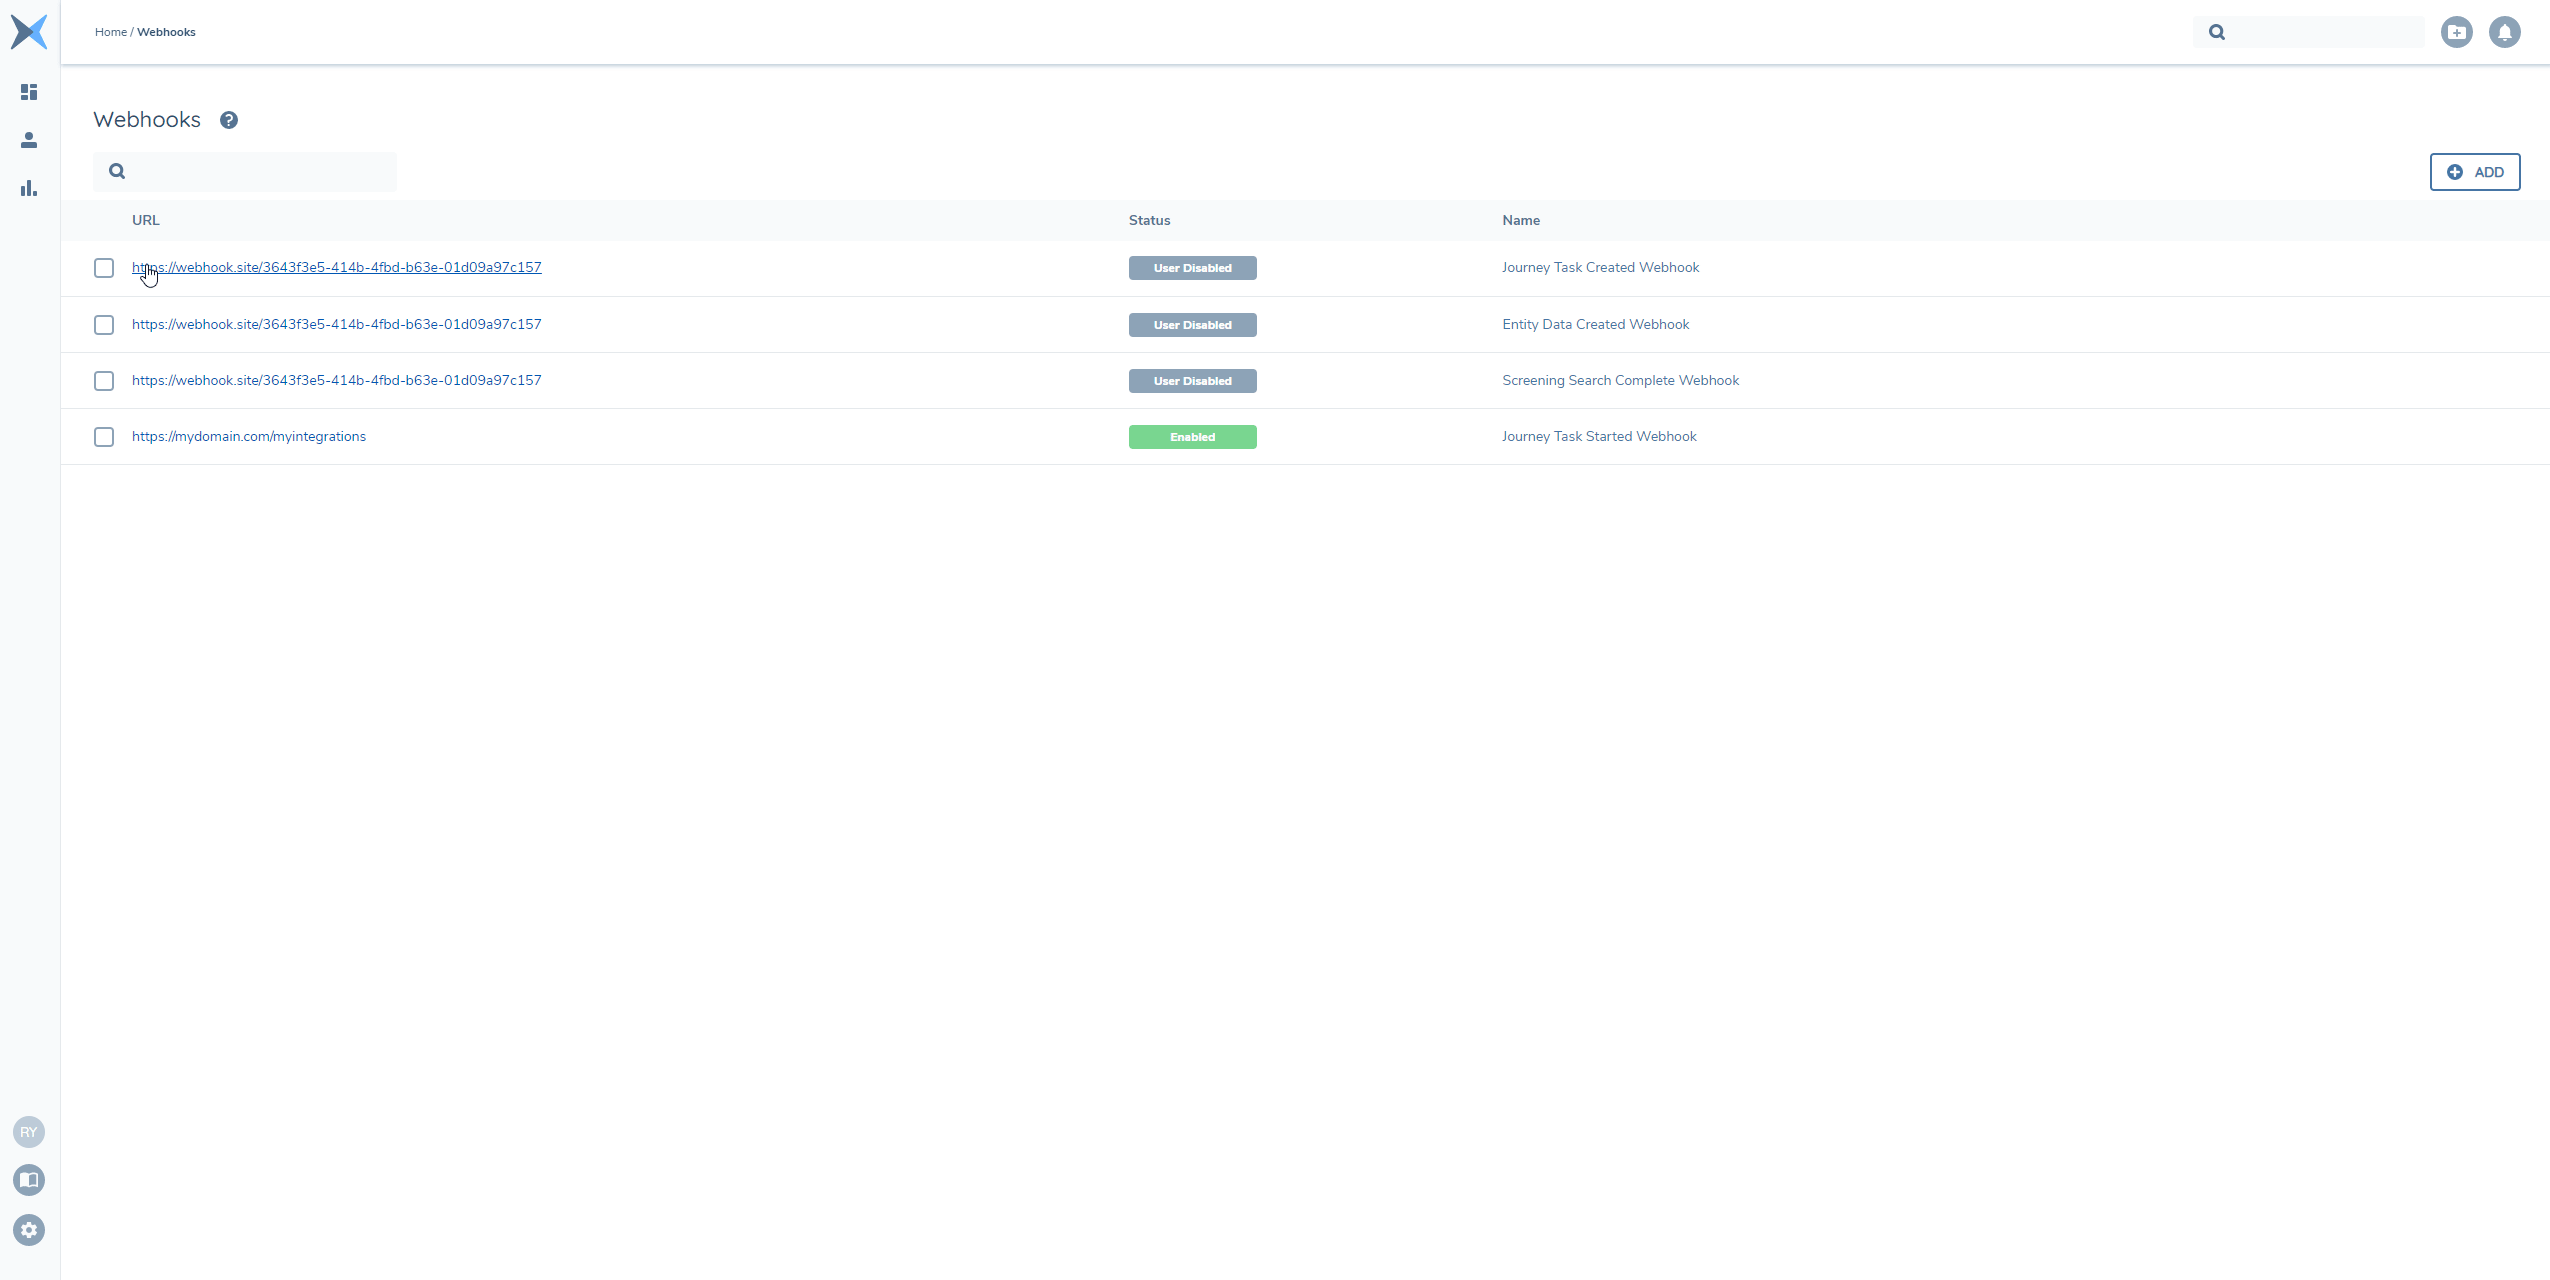This screenshot has height=1280, width=2550.
Task: Open the bar chart reports icon
Action: [29, 188]
